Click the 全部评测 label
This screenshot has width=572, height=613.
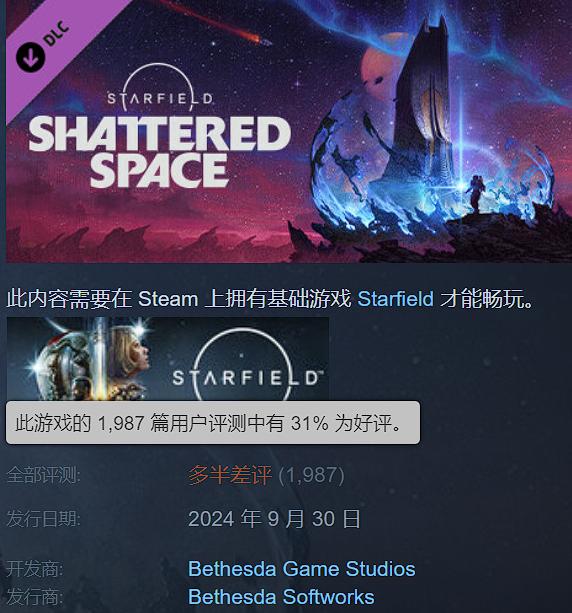(x=43, y=475)
